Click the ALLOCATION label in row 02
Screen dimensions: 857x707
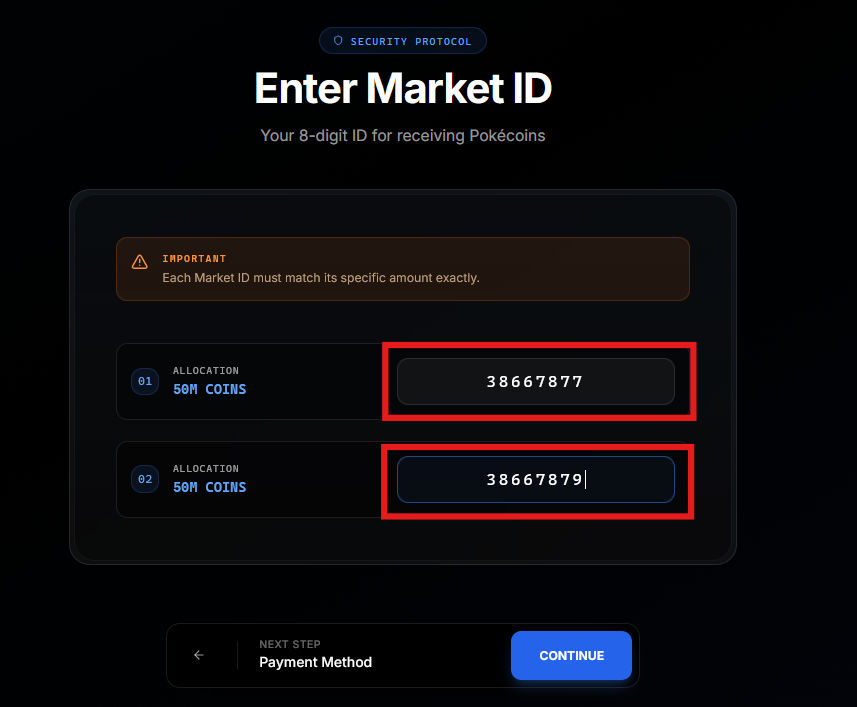pos(206,469)
